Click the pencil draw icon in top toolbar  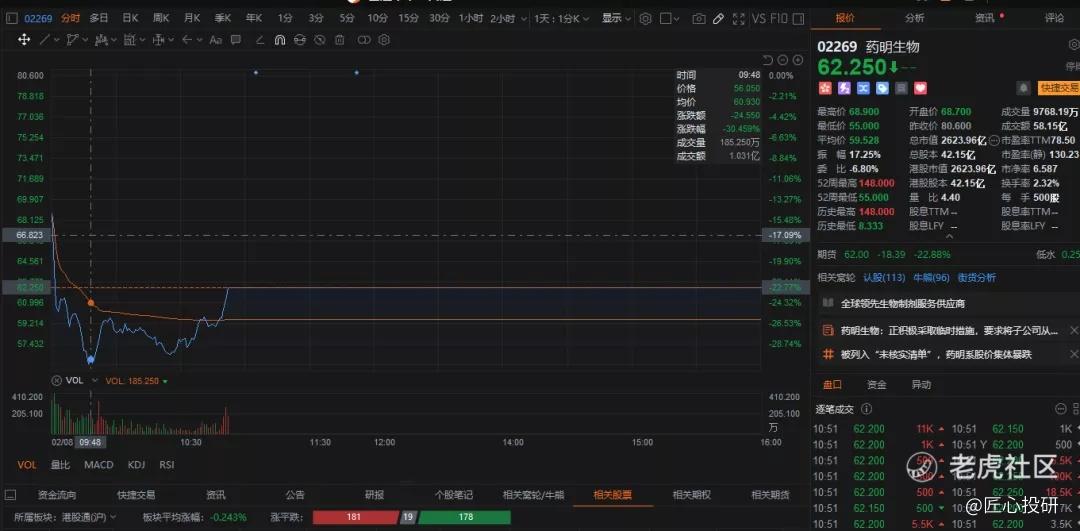click(718, 19)
